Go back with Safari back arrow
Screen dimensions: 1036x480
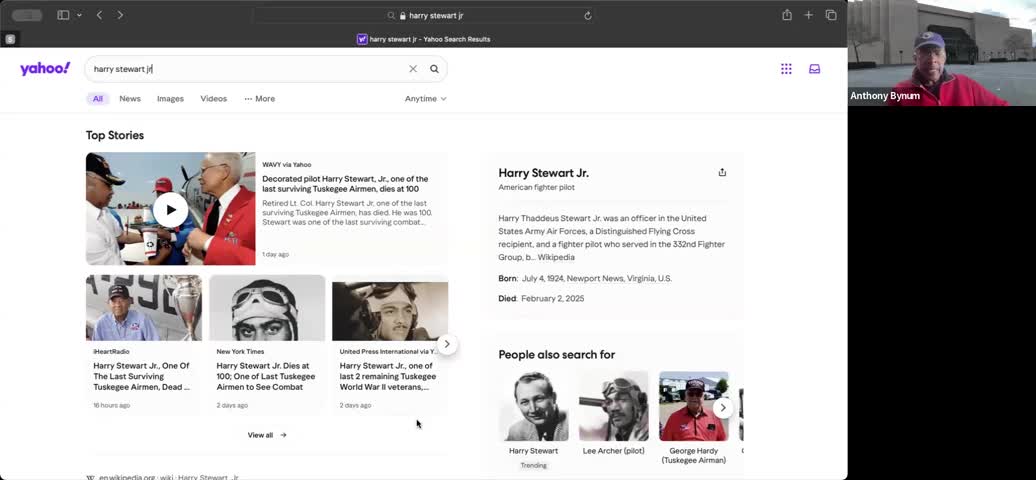(x=99, y=15)
